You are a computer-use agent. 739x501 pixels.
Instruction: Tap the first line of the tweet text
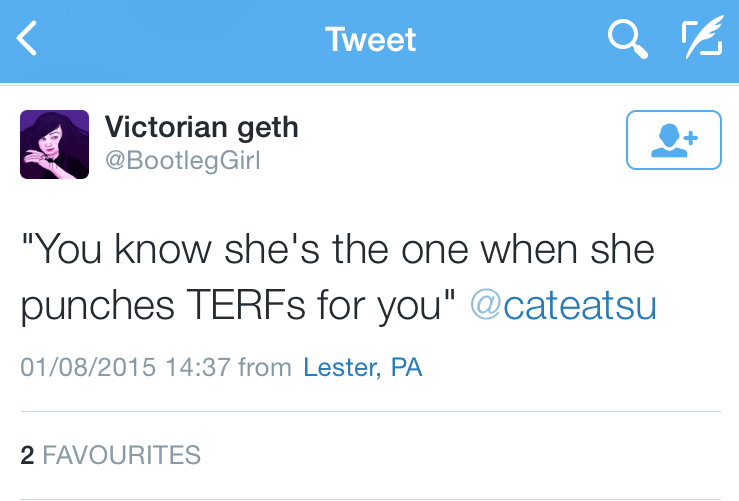click(x=337, y=249)
